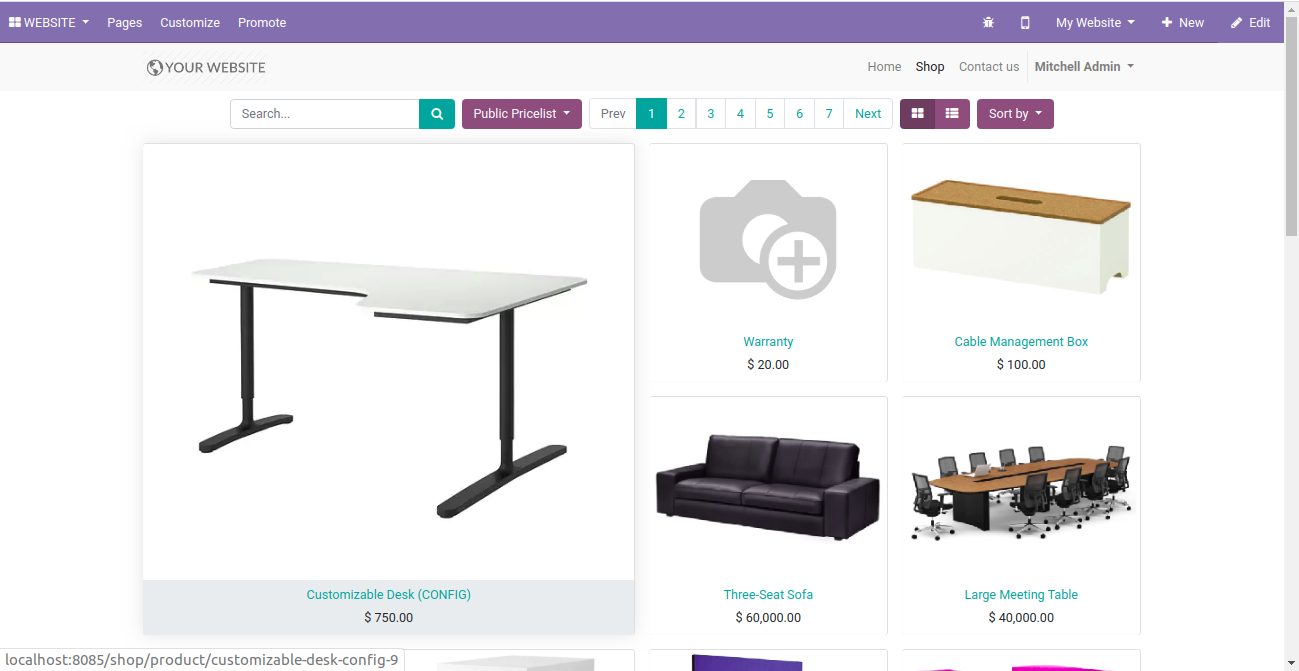Open the WEBSITE apps menu

point(49,22)
